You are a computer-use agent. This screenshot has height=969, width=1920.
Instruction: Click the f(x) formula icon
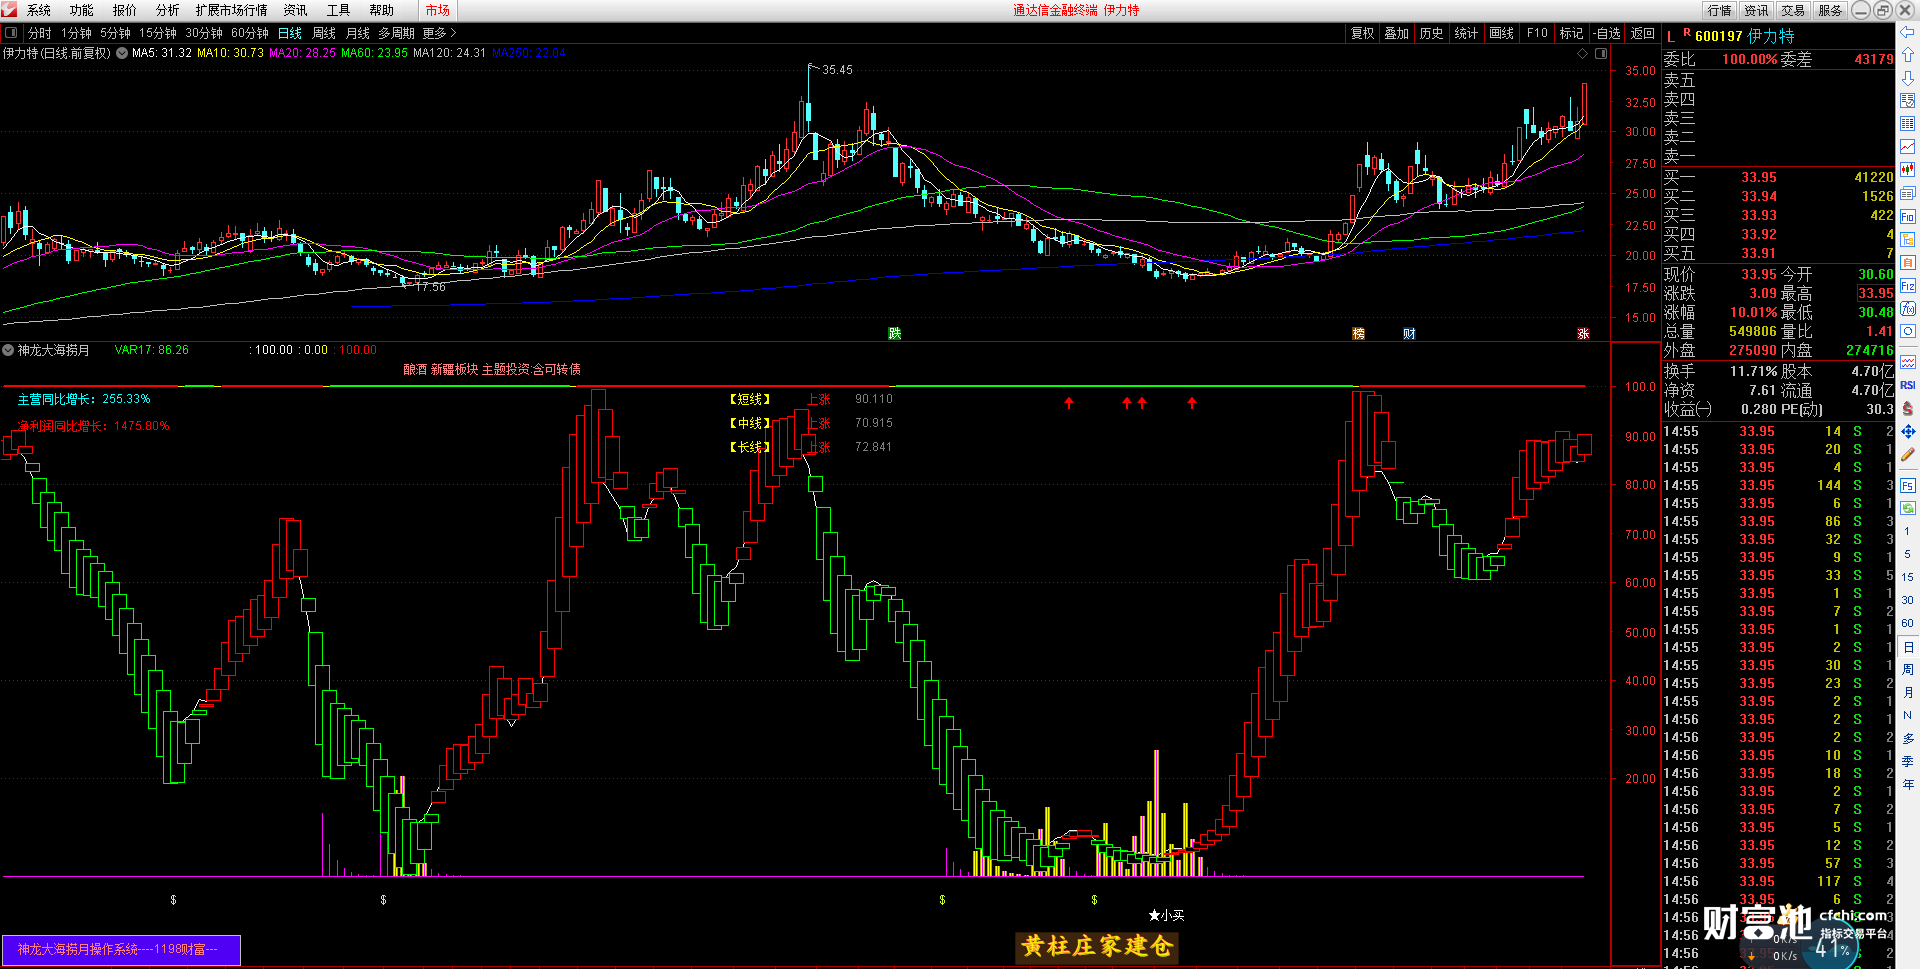[1907, 309]
